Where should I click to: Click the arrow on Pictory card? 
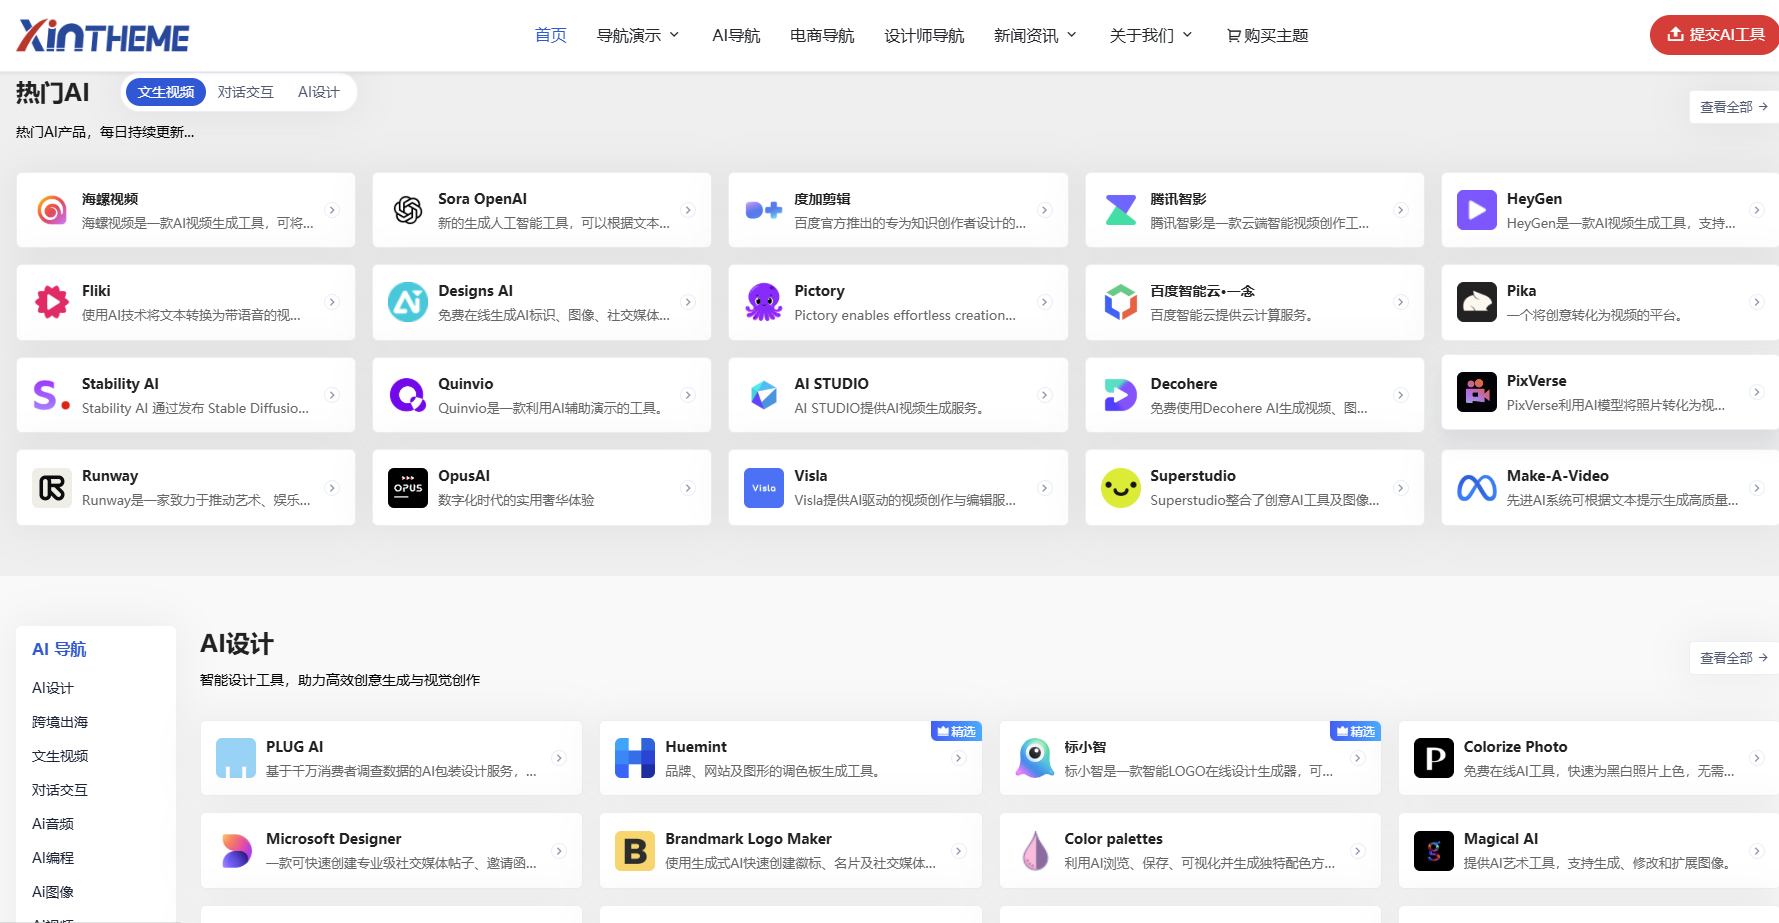point(1045,302)
